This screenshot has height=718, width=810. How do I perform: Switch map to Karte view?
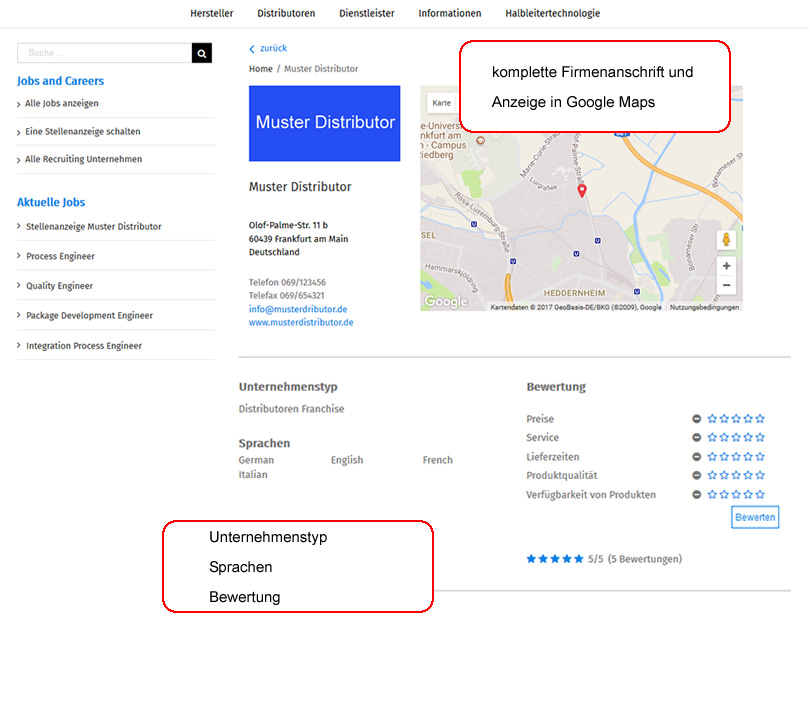442,103
